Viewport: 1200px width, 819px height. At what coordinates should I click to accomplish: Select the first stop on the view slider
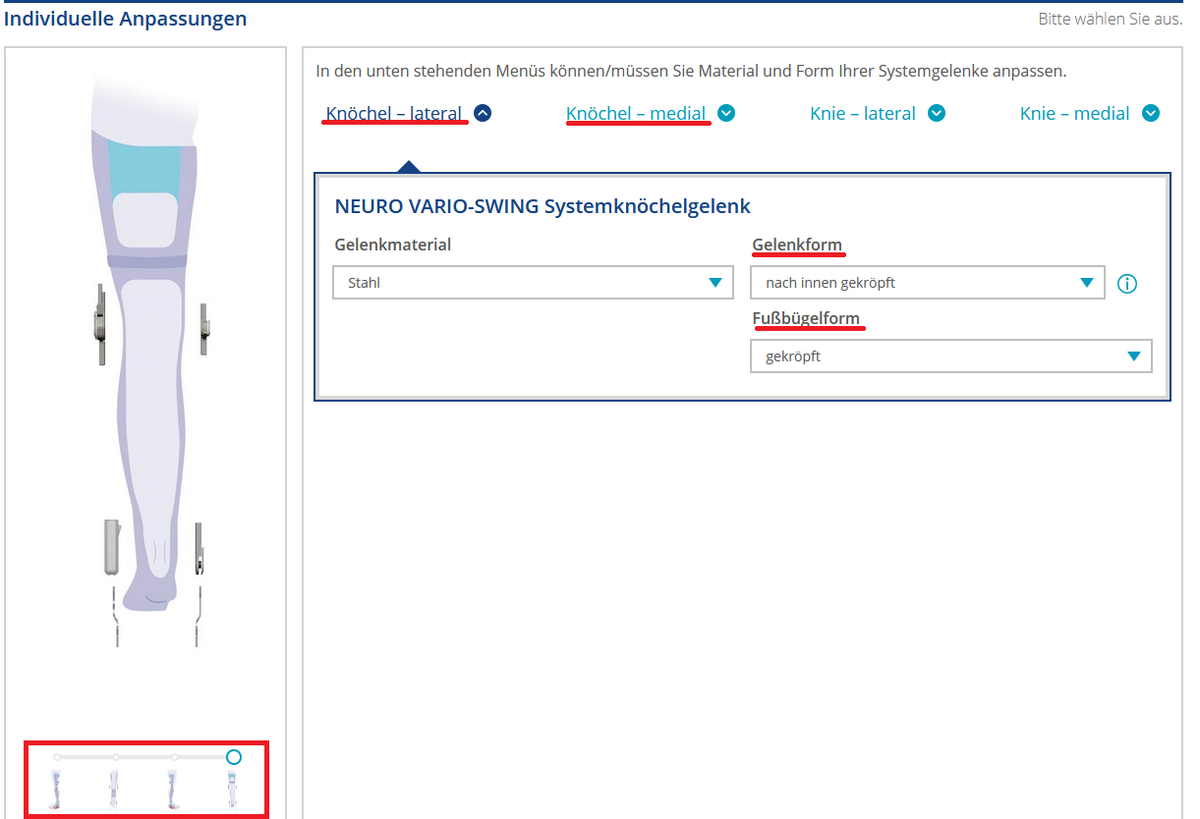pos(57,757)
